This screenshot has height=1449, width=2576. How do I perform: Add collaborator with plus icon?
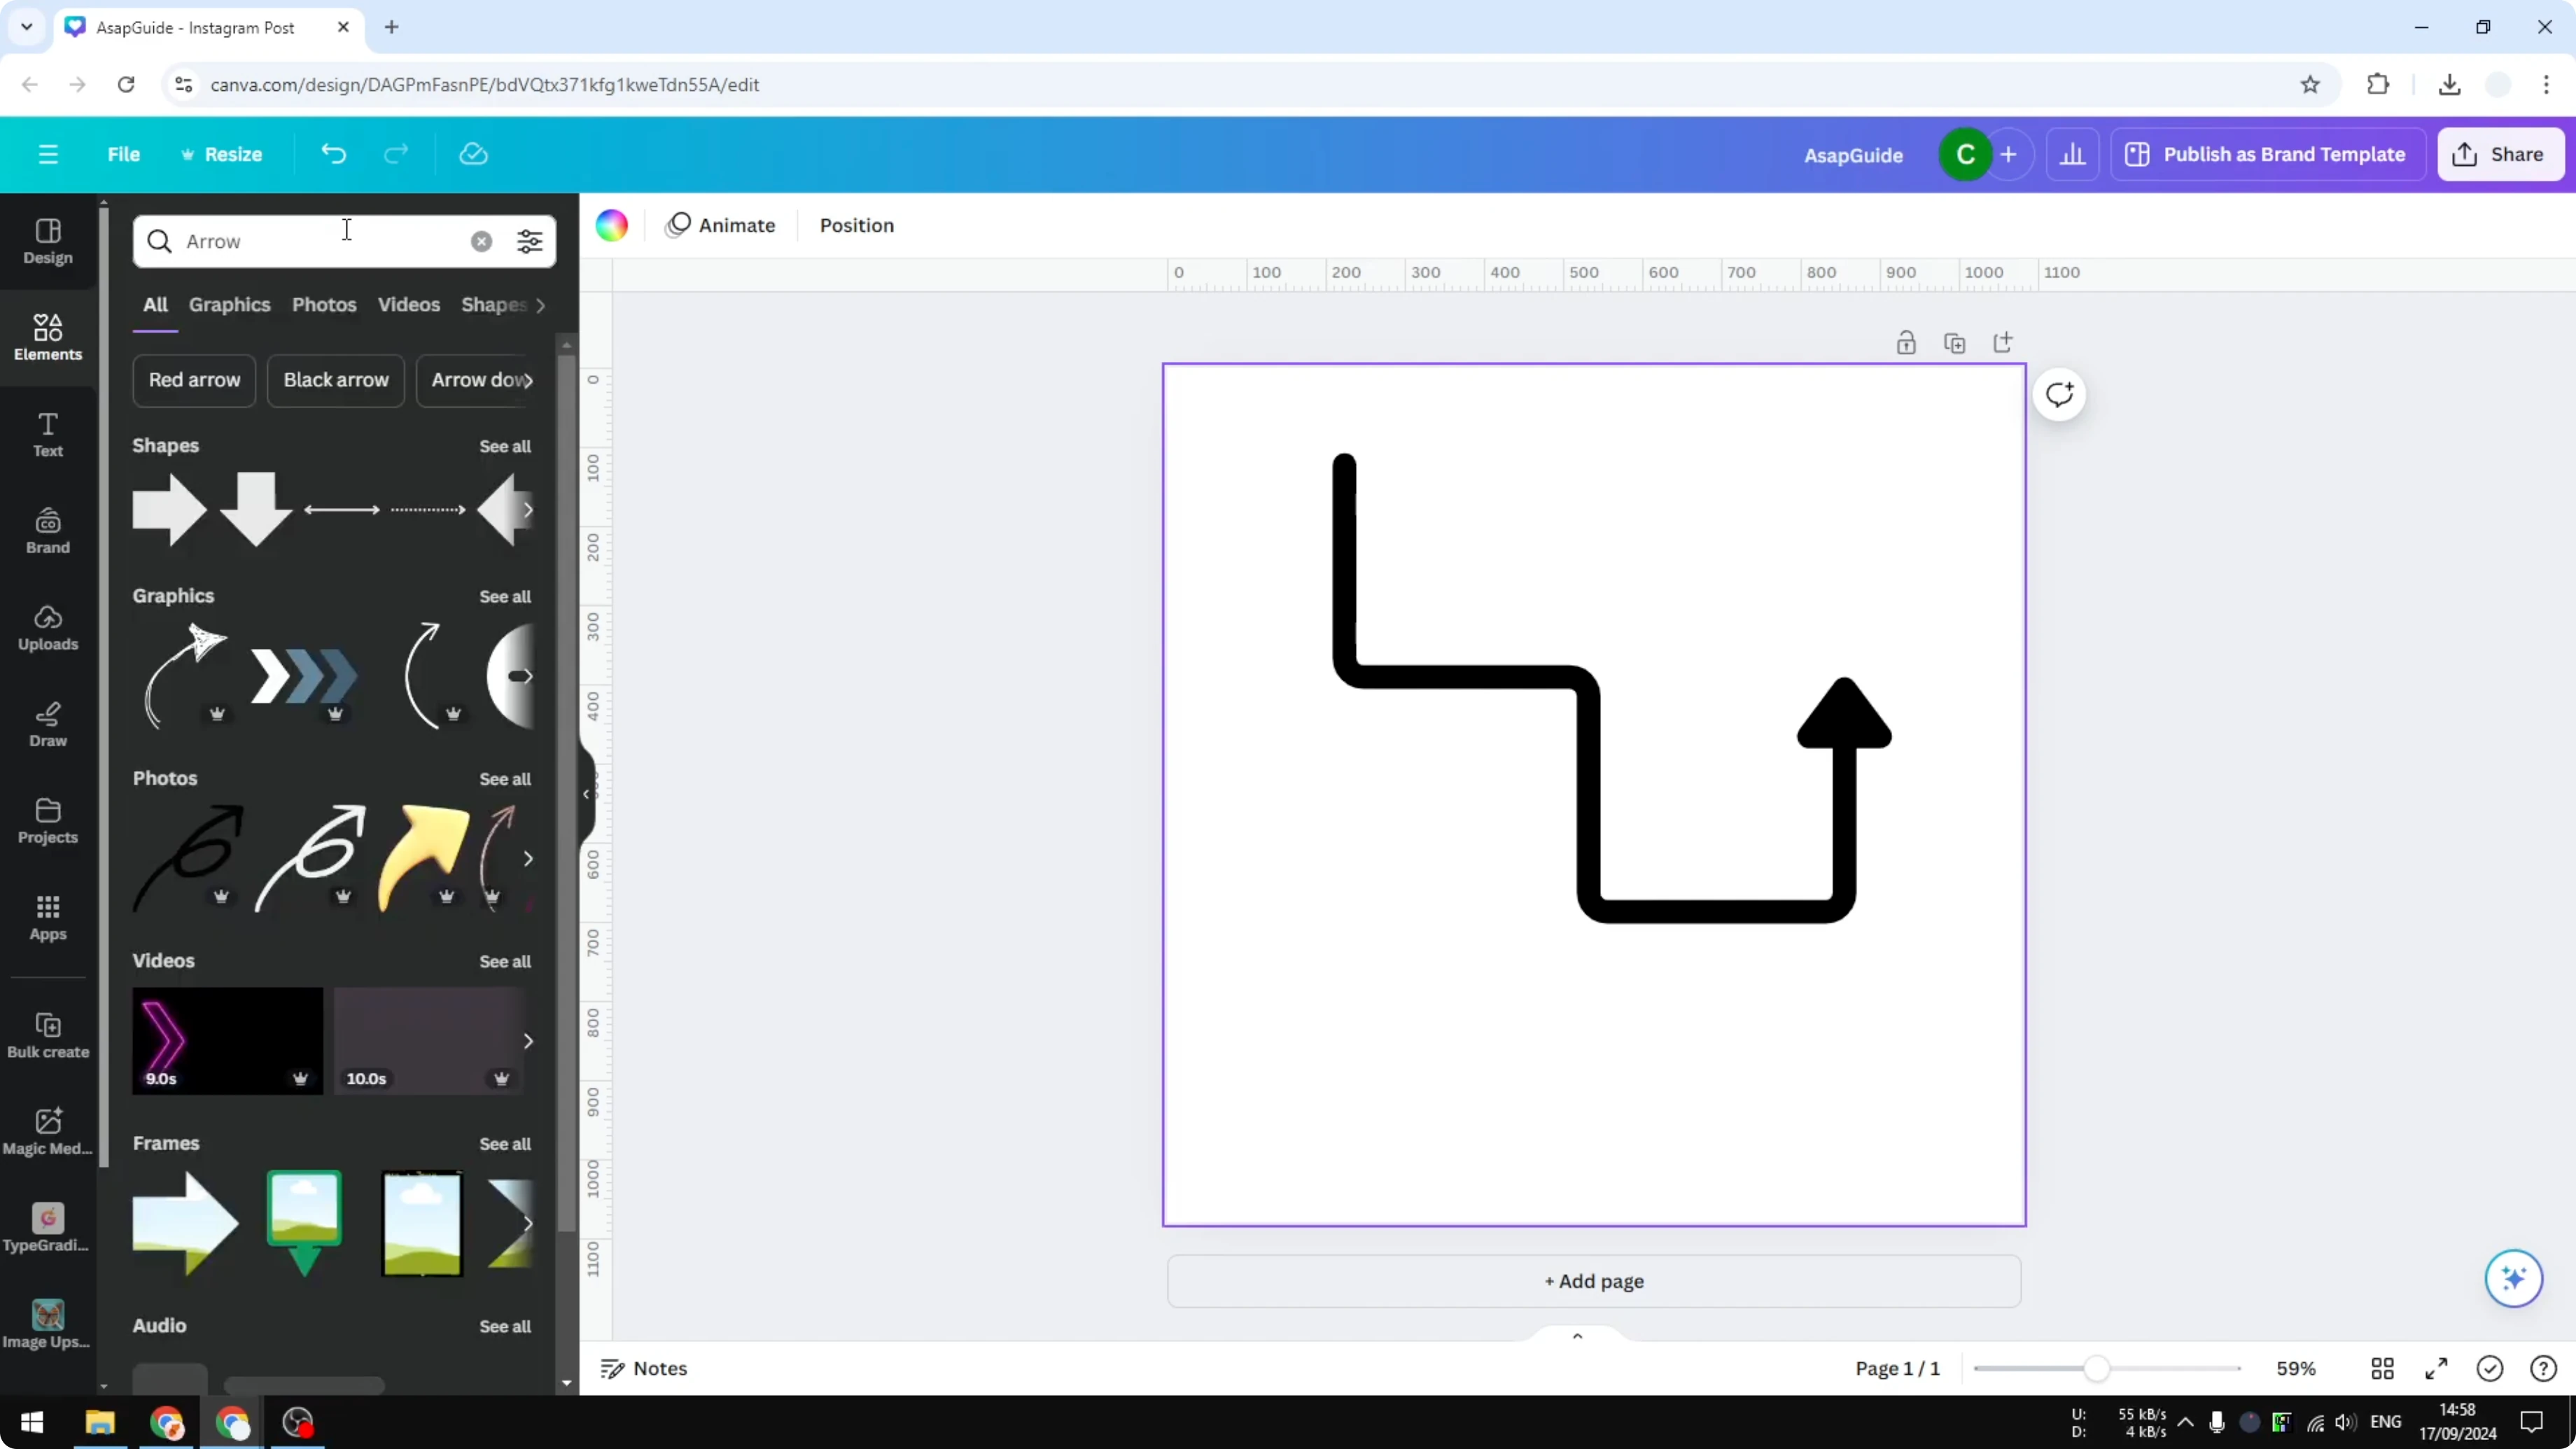point(2009,154)
